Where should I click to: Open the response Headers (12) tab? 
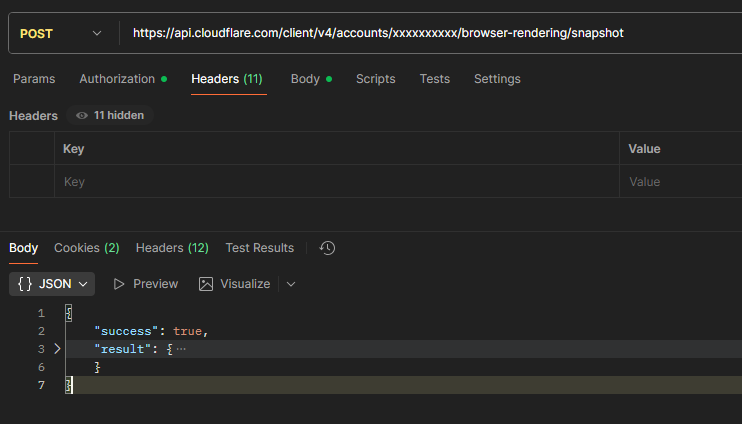coord(172,248)
